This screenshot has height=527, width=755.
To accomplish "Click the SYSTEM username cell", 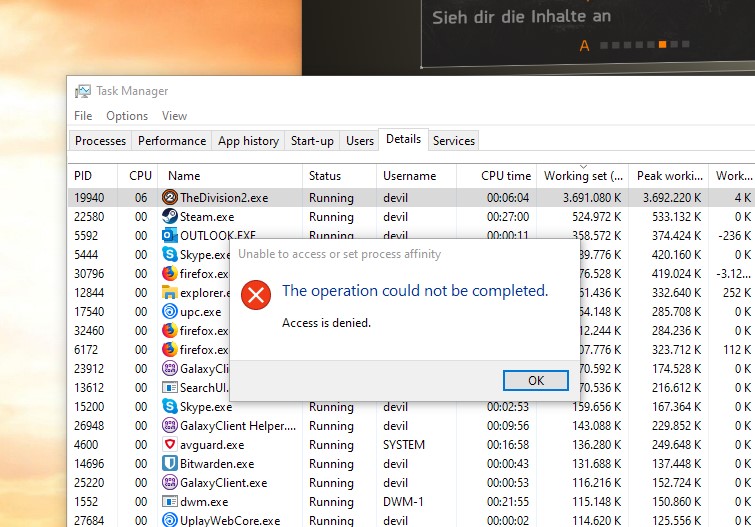I will (404, 445).
